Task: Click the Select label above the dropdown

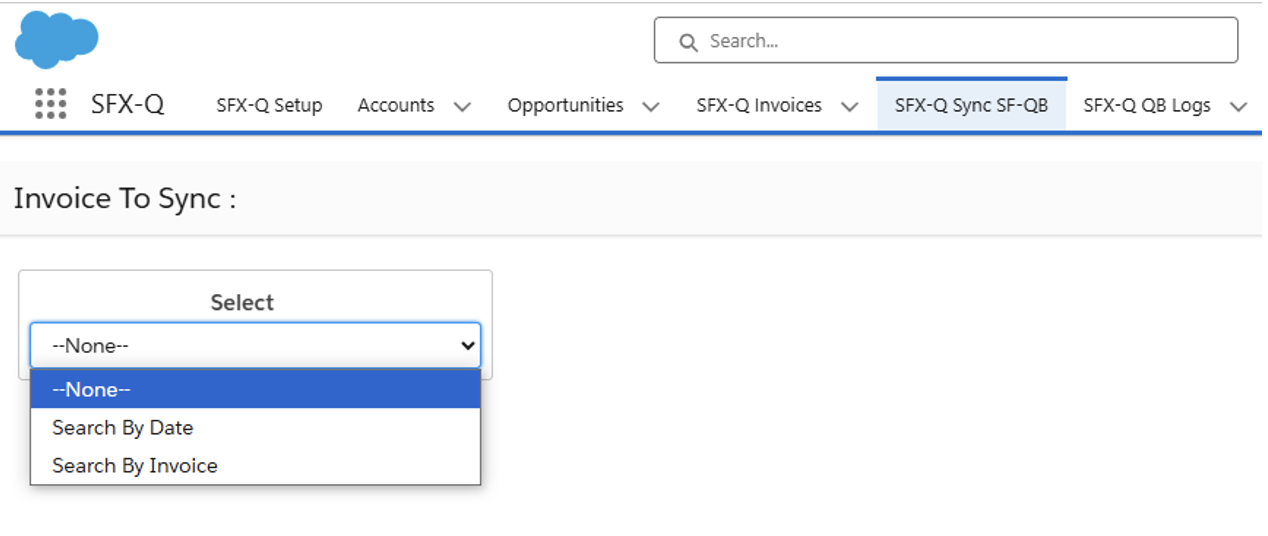Action: click(242, 302)
